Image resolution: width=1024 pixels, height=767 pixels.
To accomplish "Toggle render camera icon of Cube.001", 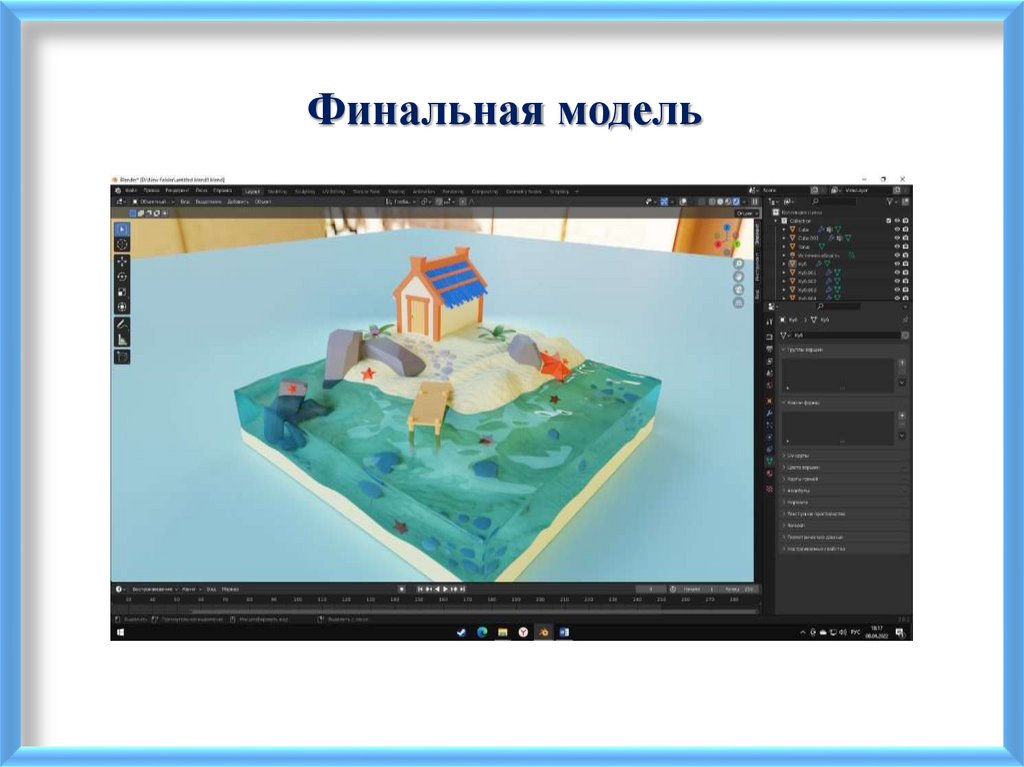I will (x=906, y=238).
